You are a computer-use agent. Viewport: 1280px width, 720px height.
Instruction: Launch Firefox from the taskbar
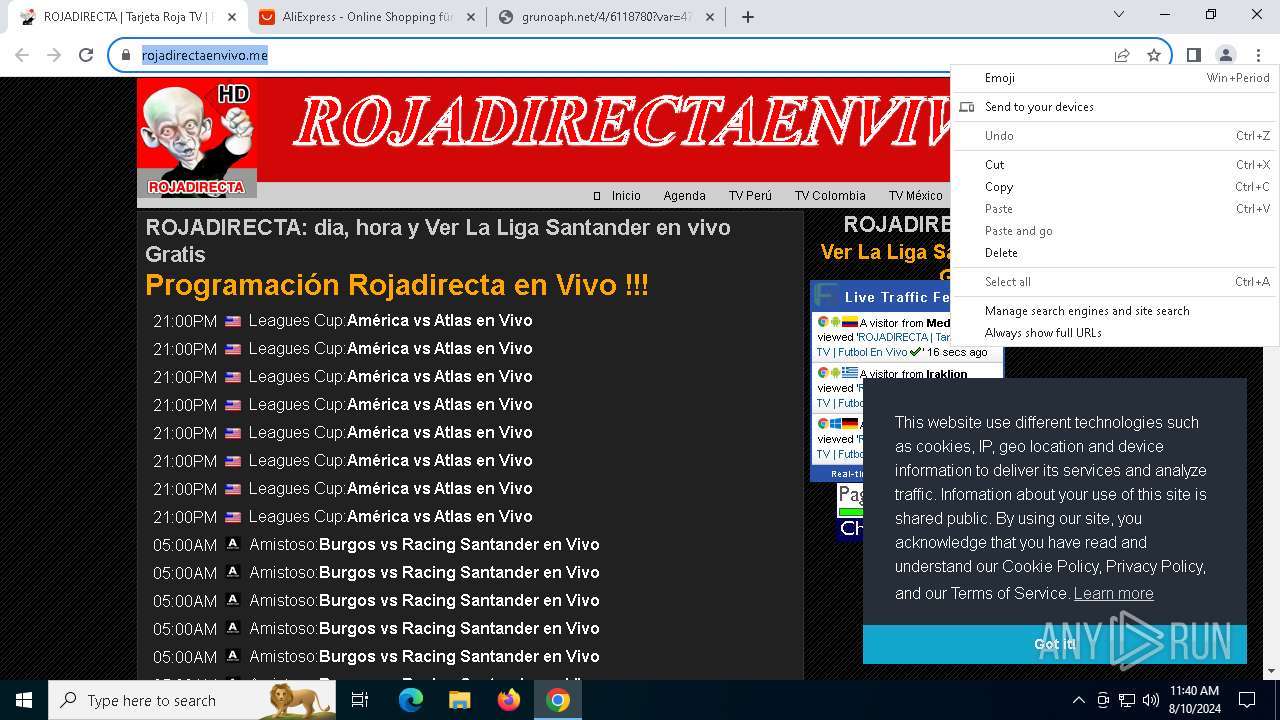(x=509, y=700)
